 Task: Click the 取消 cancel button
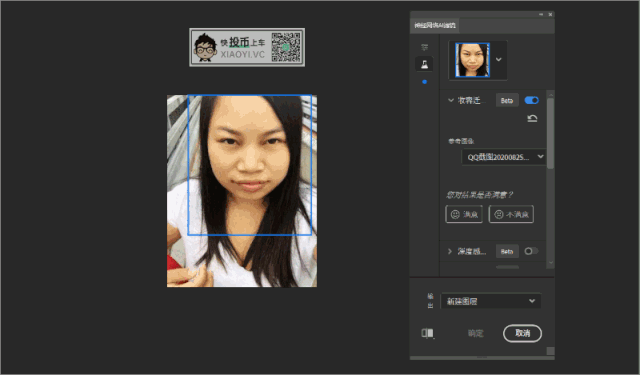(x=522, y=333)
